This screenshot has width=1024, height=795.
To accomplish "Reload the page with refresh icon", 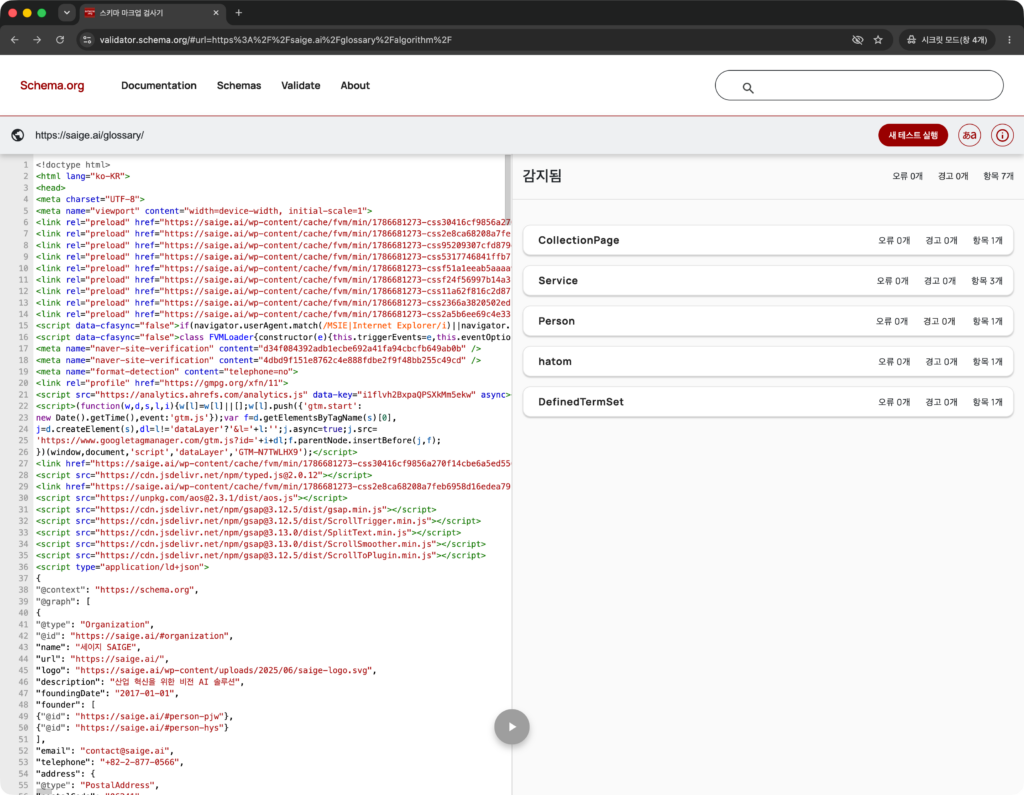I will click(60, 40).
